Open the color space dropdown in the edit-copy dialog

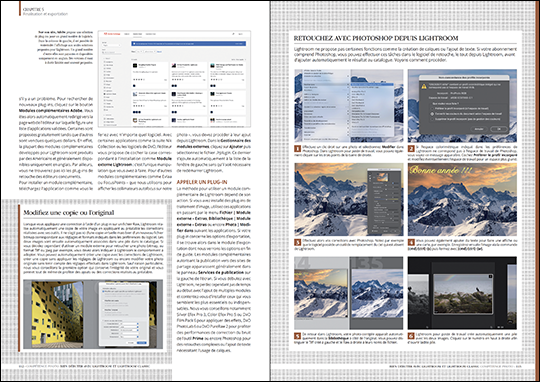(x=129, y=327)
